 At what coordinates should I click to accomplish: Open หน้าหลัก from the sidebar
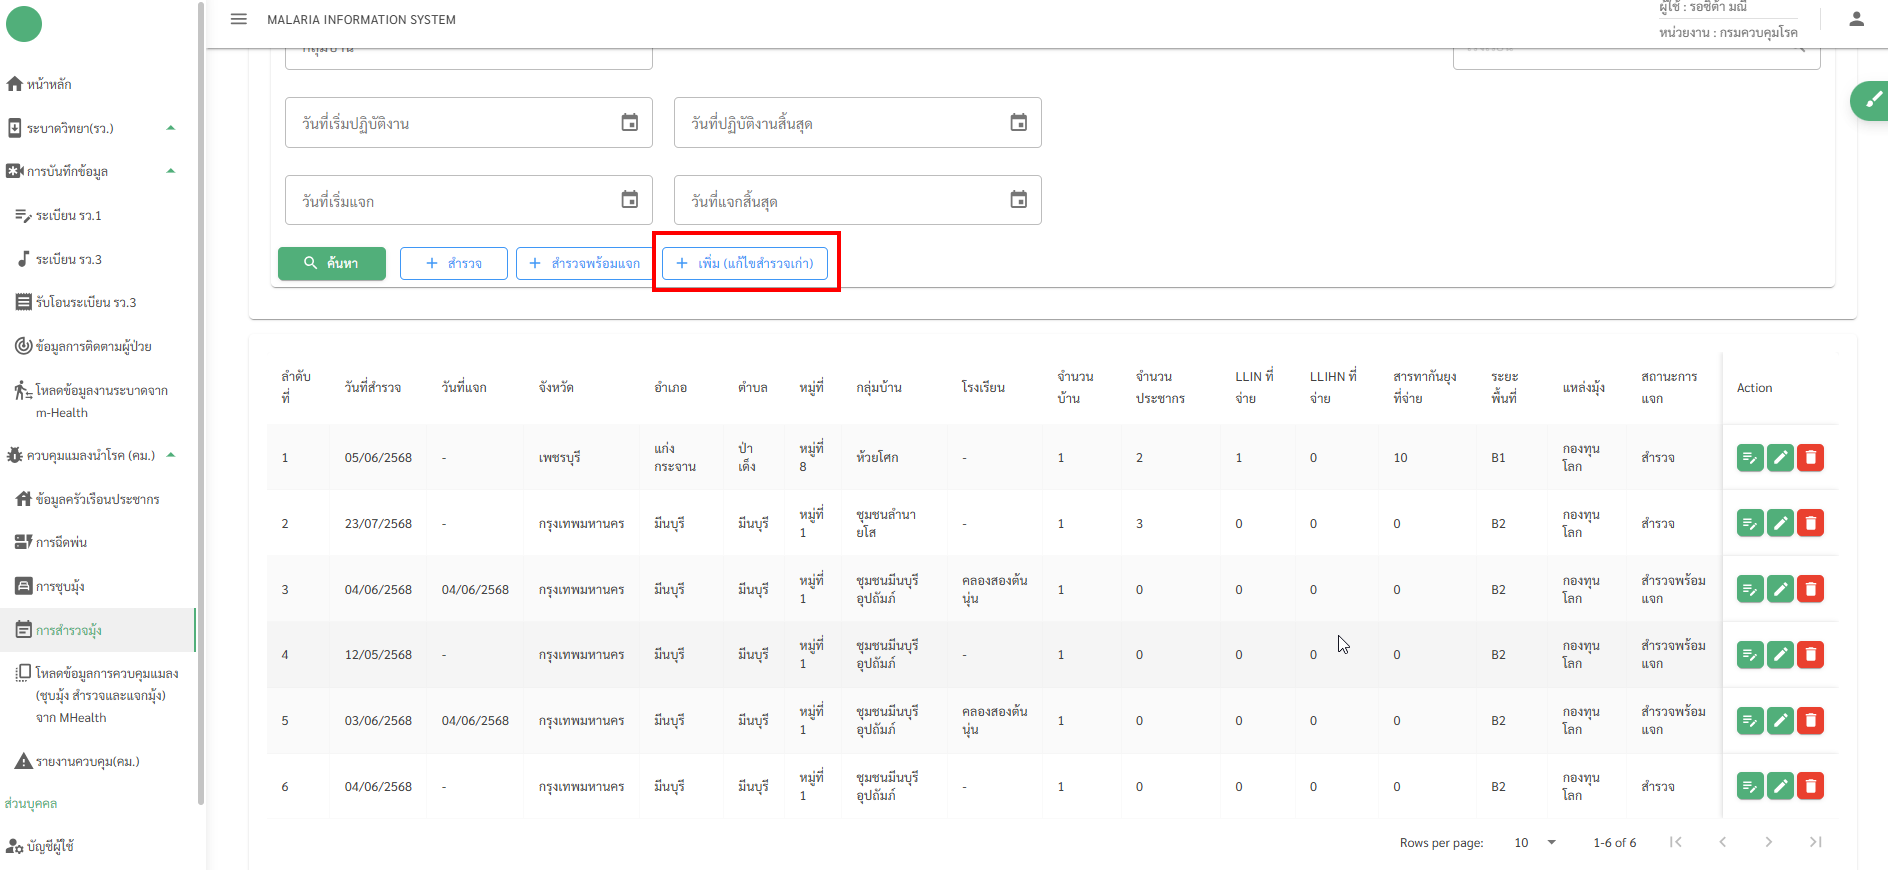pos(49,84)
